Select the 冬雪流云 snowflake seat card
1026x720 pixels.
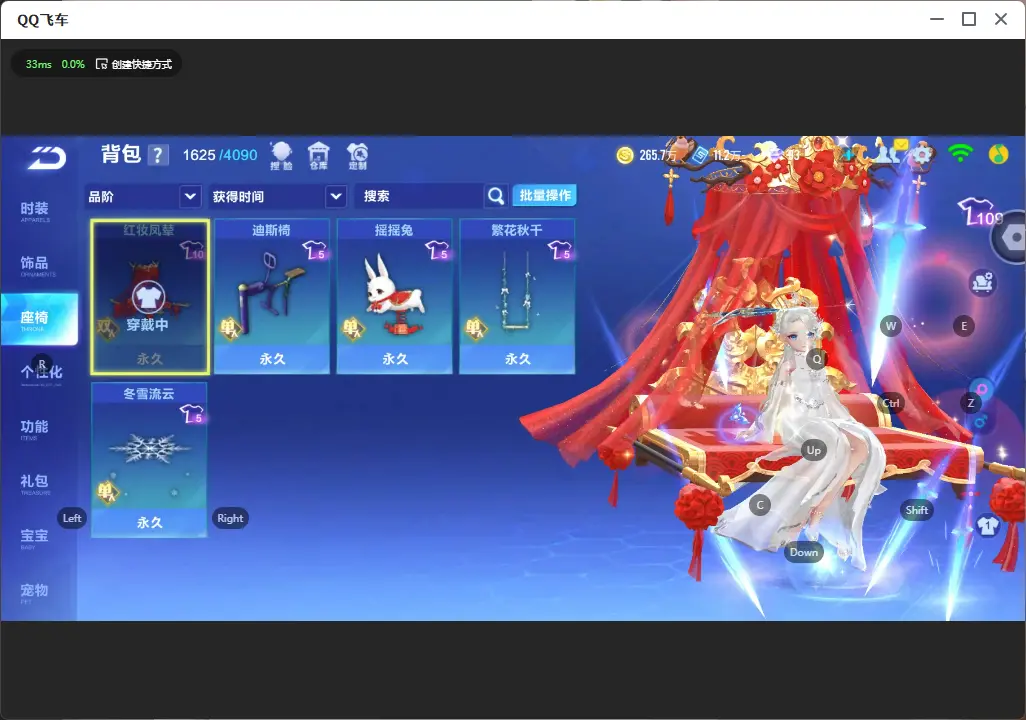tap(149, 460)
